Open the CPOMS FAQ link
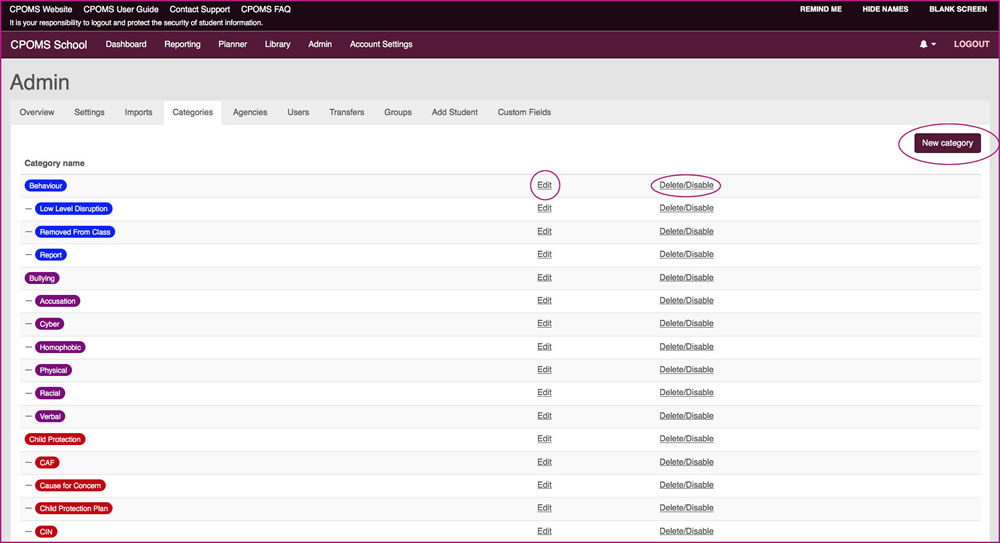Image resolution: width=1000 pixels, height=543 pixels. coord(266,9)
